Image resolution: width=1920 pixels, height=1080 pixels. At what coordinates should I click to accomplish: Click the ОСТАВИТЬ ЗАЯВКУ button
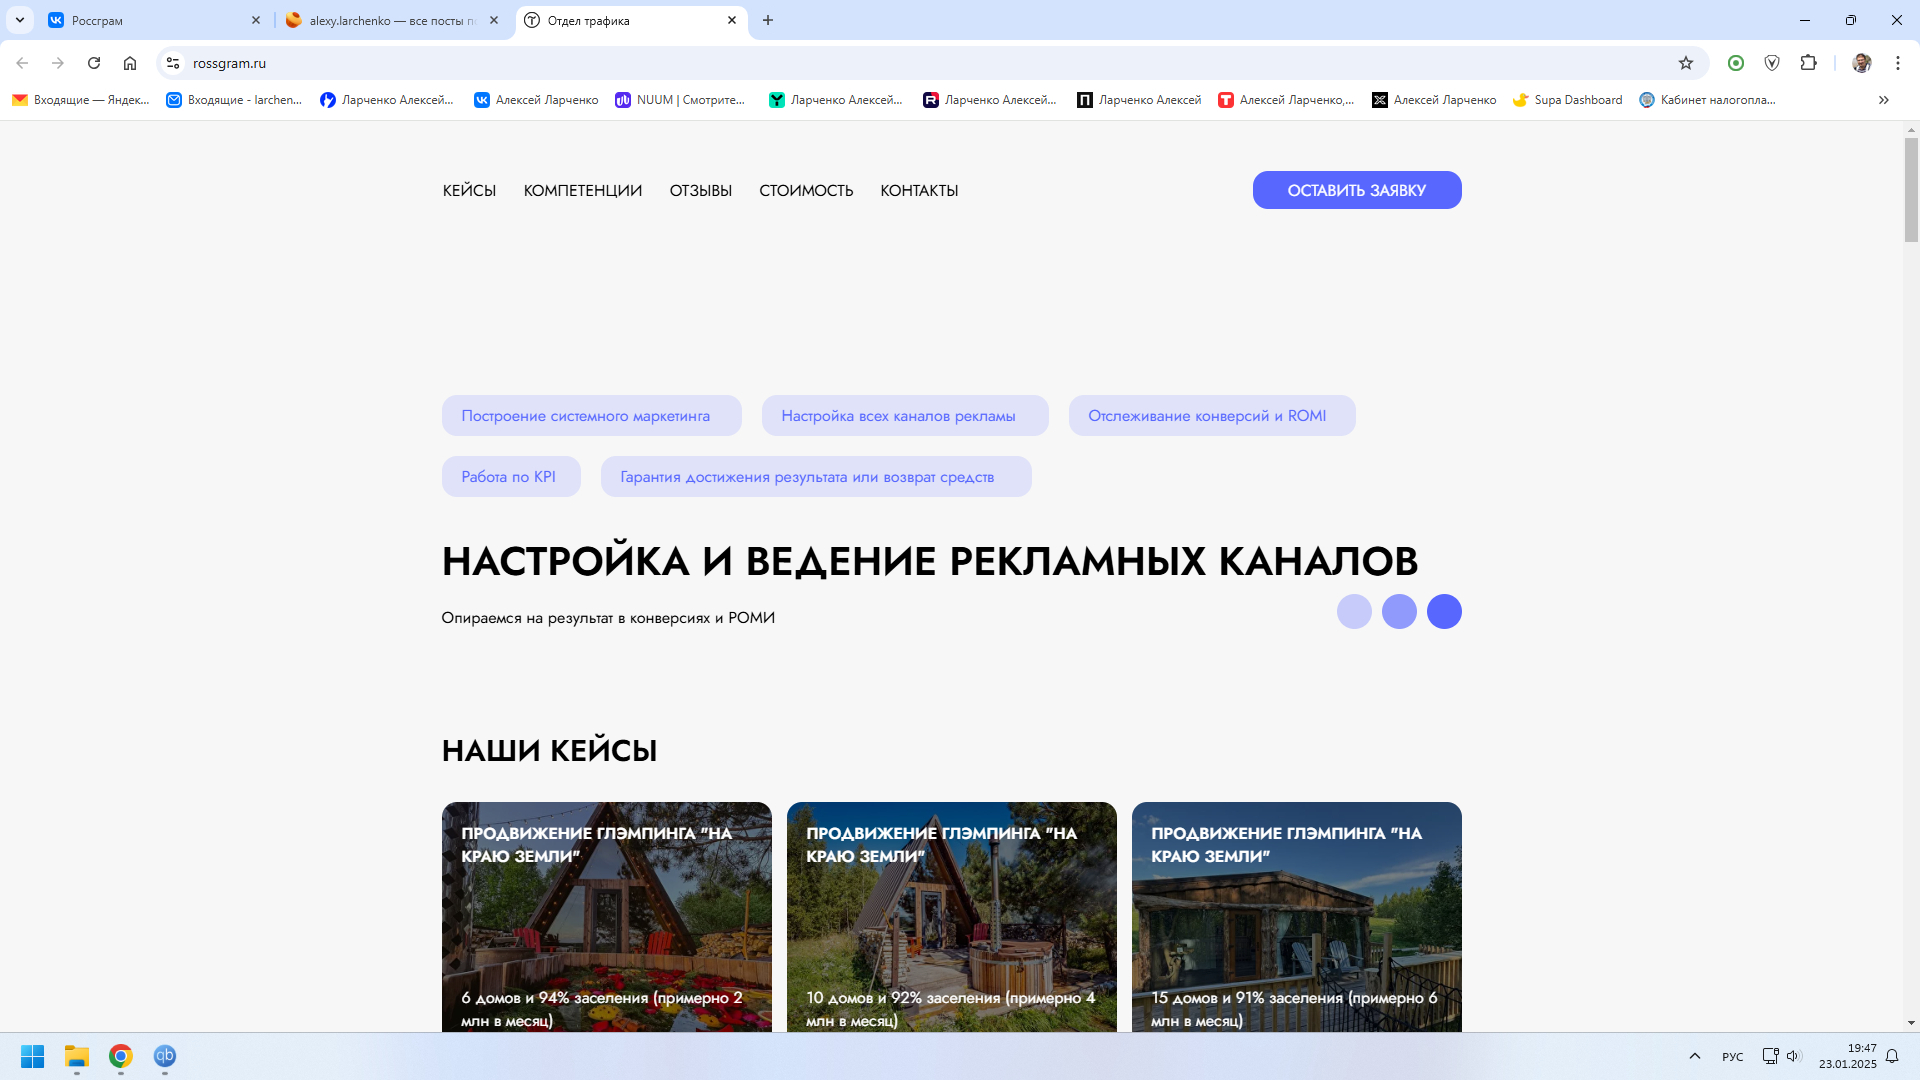tap(1356, 190)
